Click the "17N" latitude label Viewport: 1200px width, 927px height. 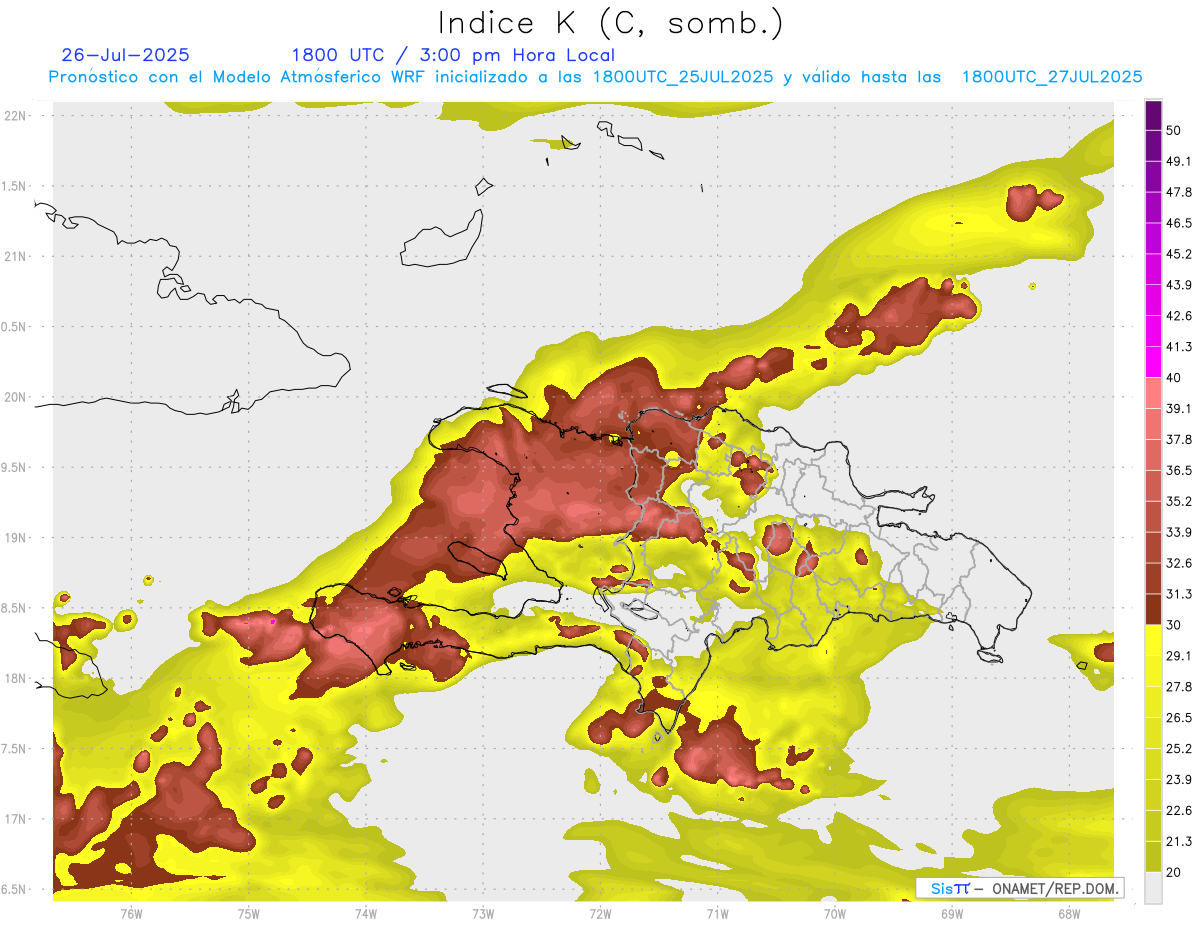pos(17,819)
